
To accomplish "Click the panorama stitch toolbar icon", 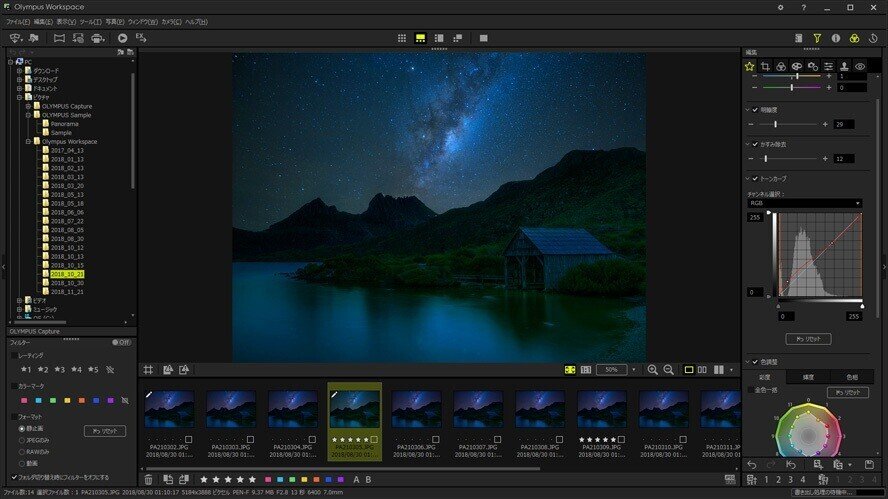I will (59, 38).
